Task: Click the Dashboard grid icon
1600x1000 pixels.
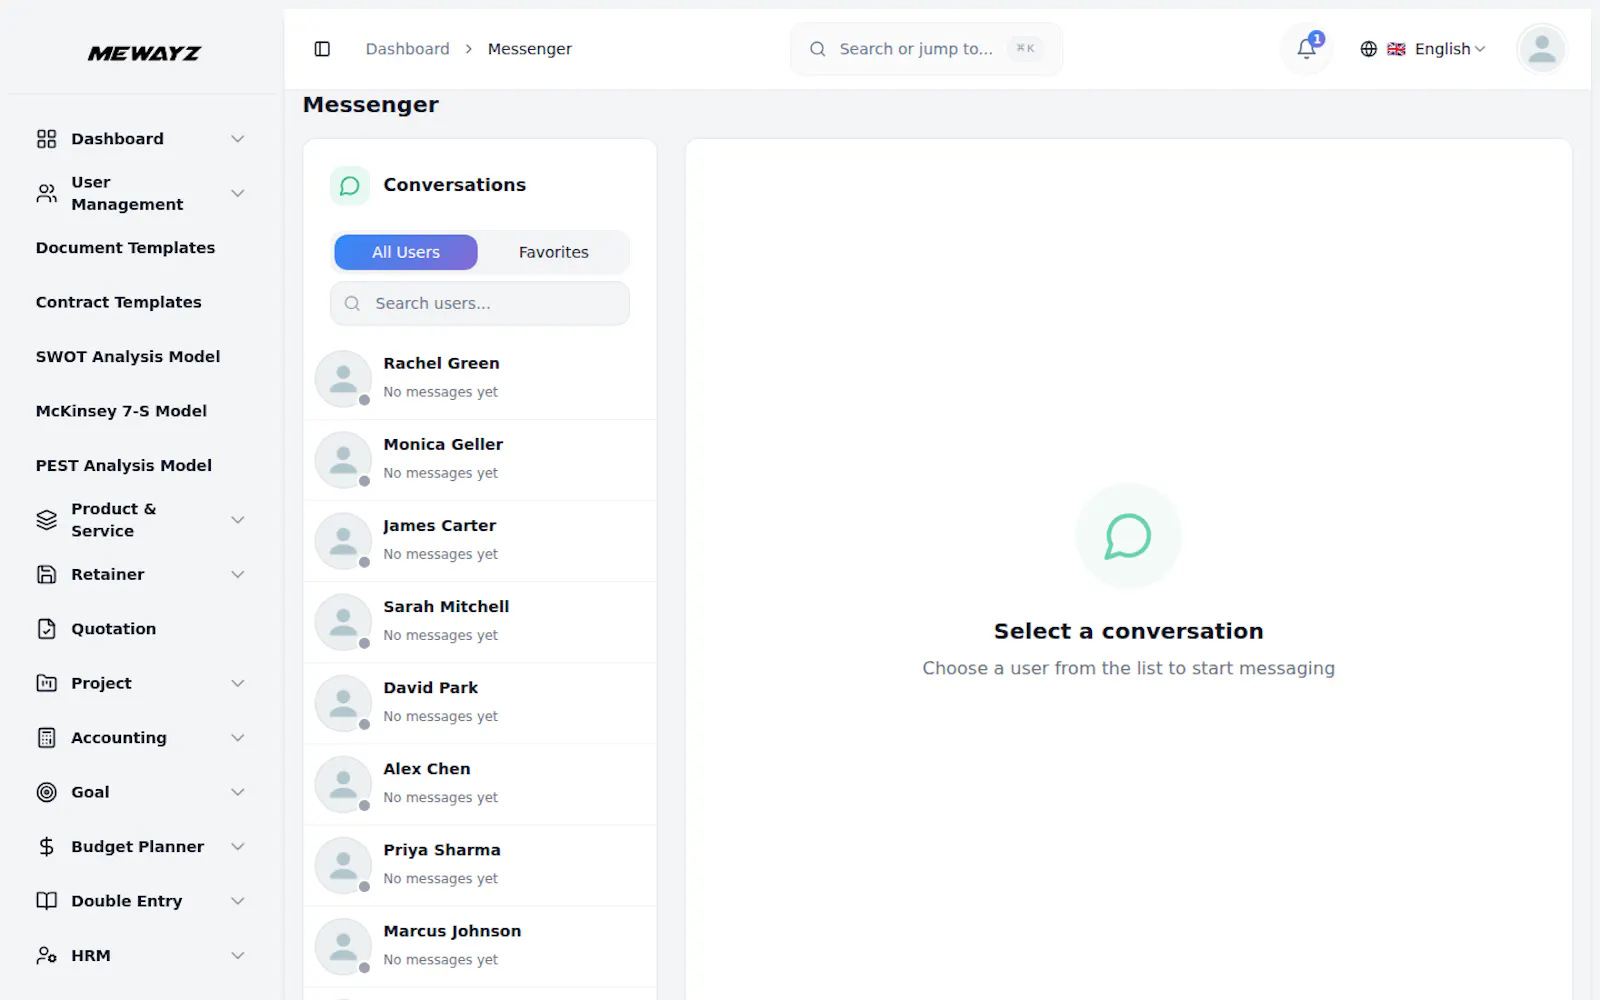Action: (46, 139)
